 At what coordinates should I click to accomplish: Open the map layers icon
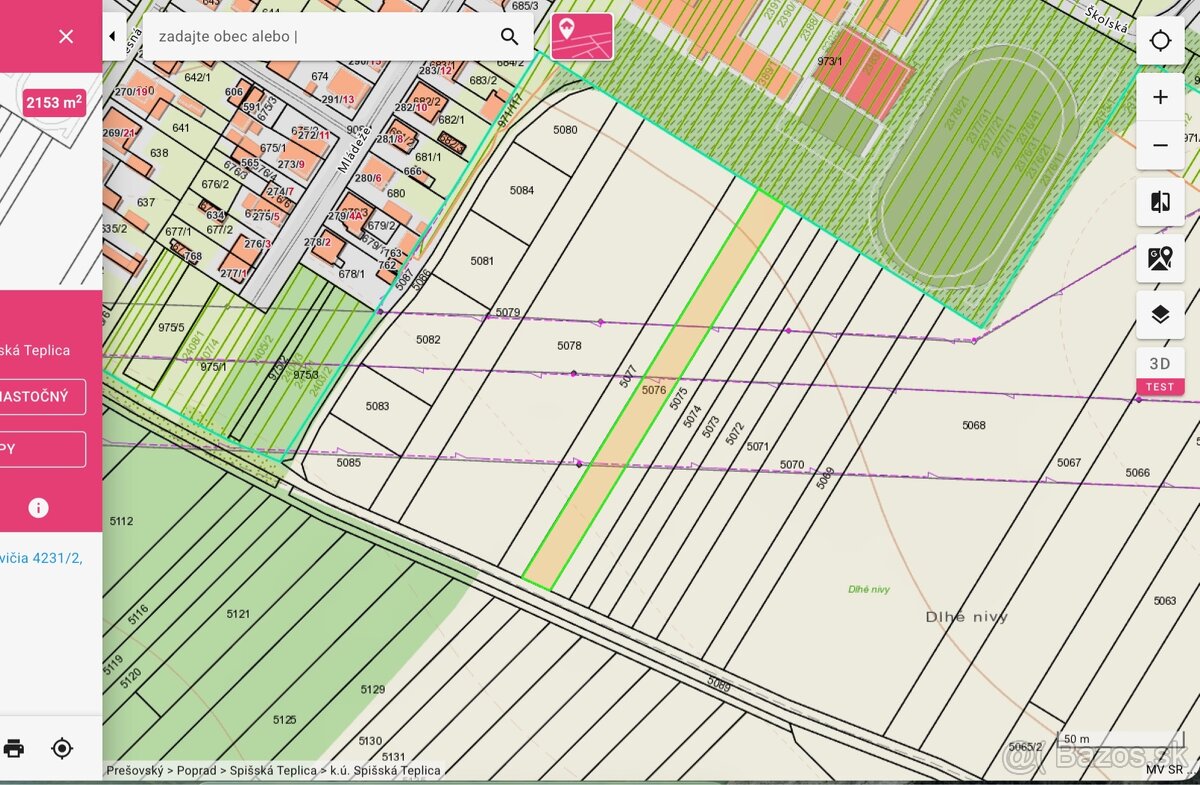coord(1160,315)
